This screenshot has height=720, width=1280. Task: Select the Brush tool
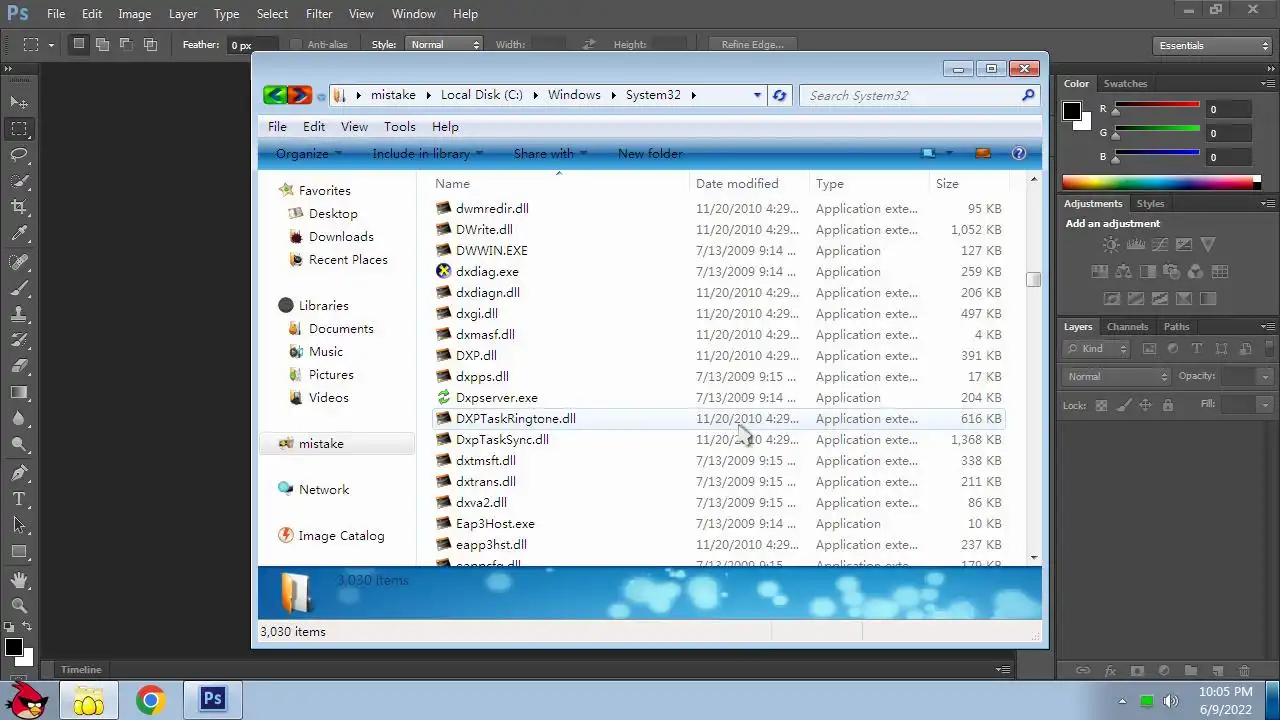coord(19,288)
